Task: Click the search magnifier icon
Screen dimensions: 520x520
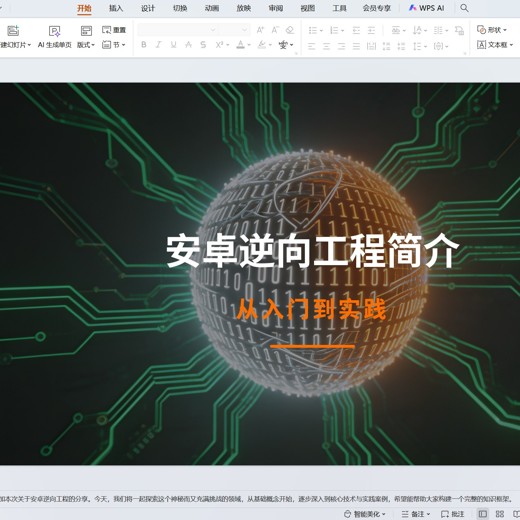Action: click(x=464, y=8)
